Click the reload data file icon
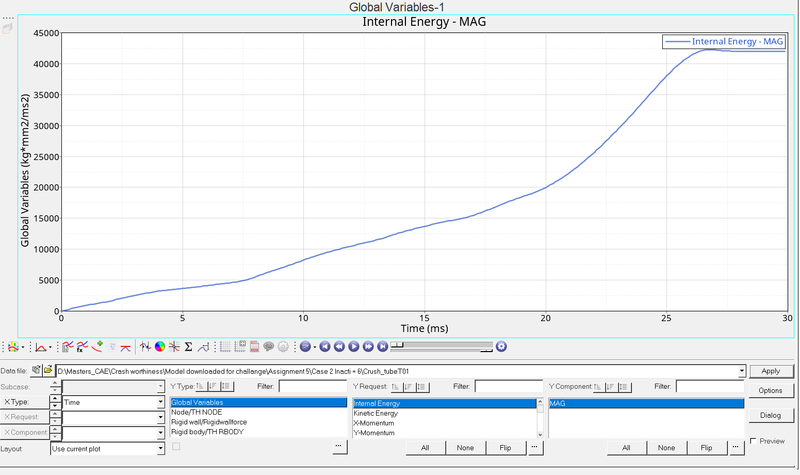 (36, 370)
